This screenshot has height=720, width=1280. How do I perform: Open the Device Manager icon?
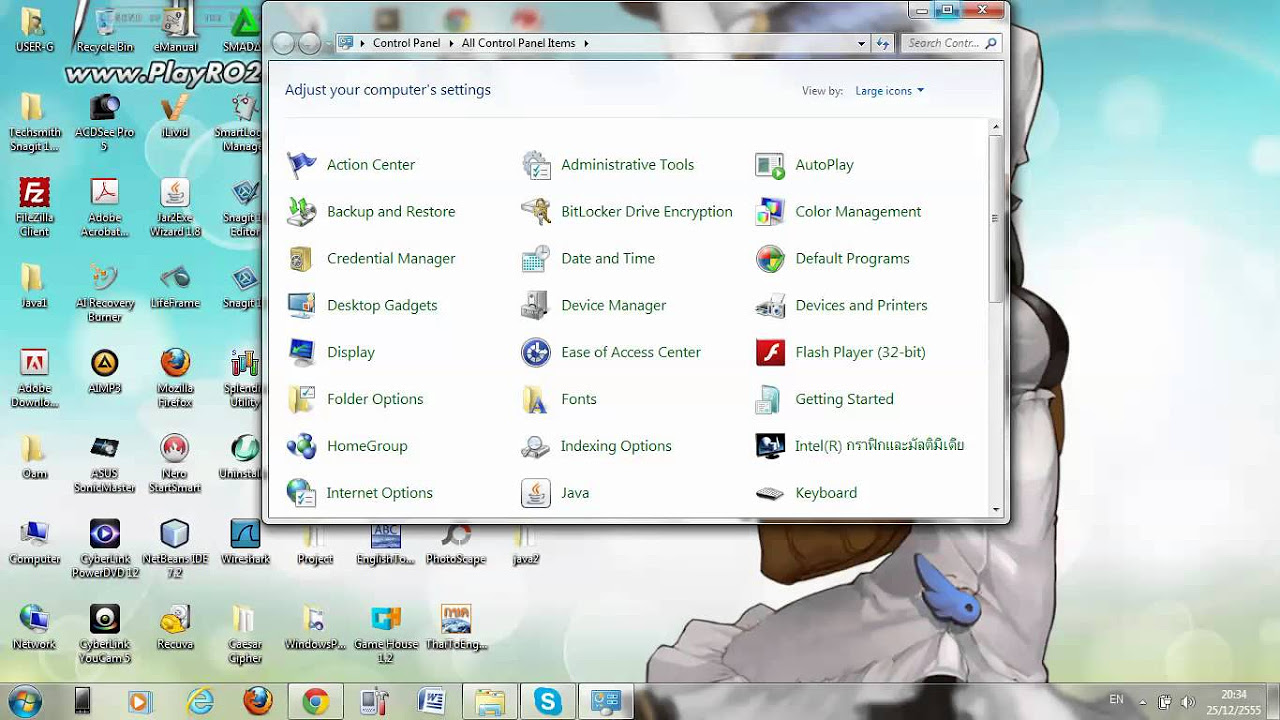[536, 306]
